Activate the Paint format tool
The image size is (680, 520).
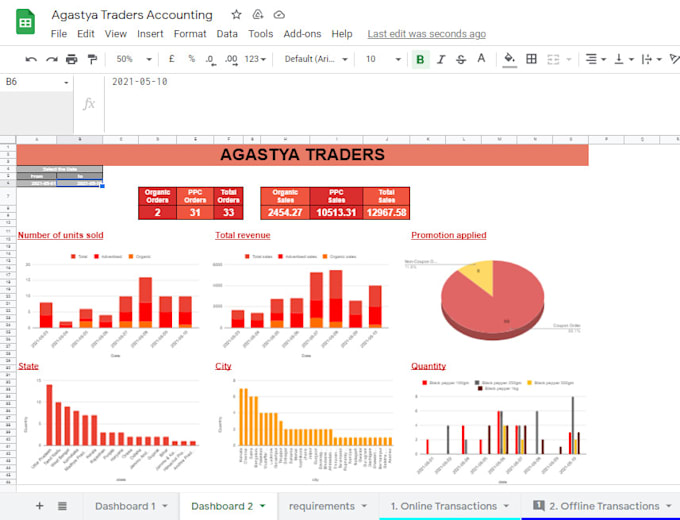(92, 59)
